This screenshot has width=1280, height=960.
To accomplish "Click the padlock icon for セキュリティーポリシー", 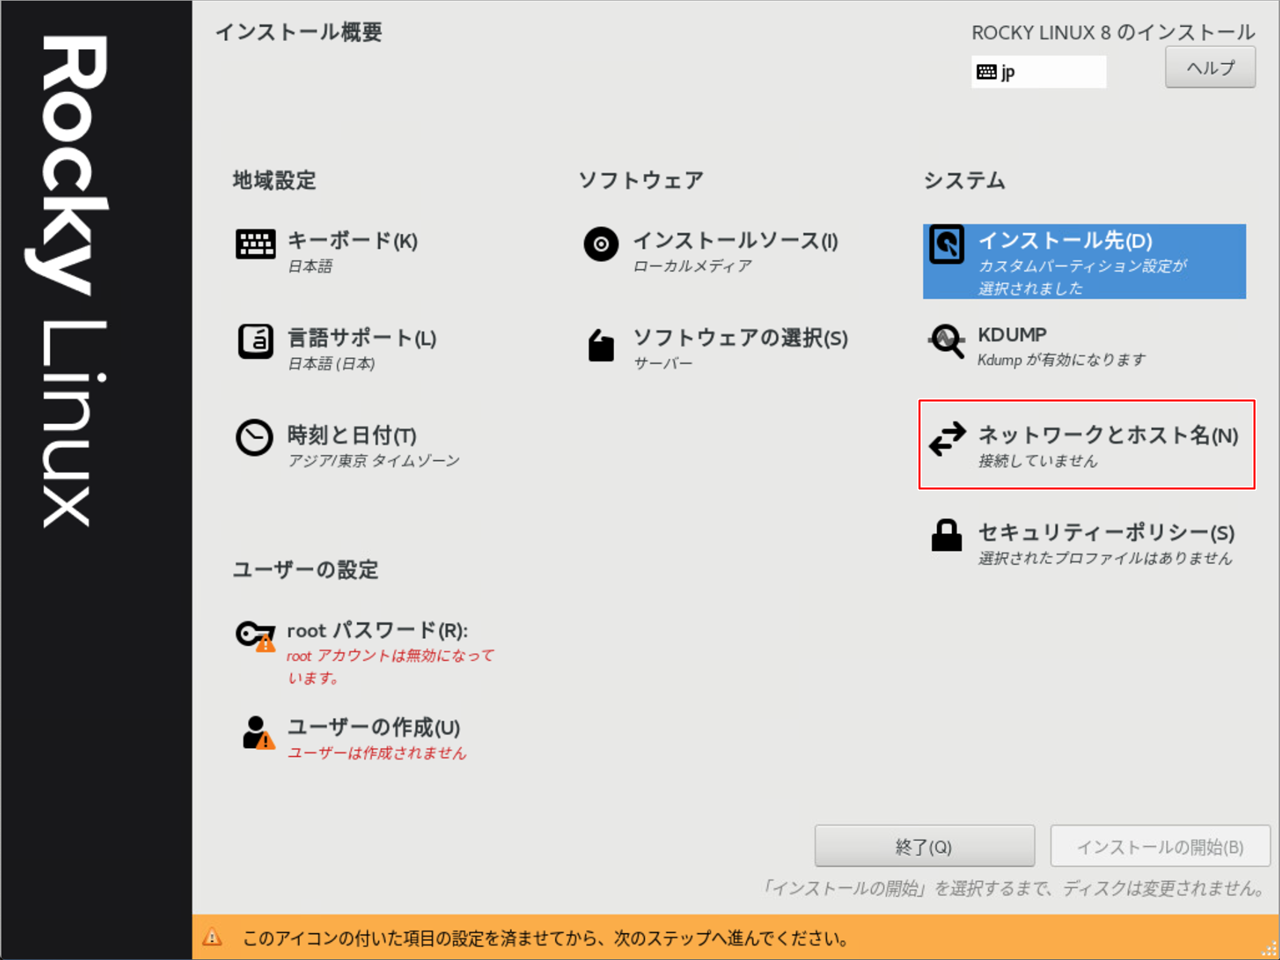I will [x=946, y=535].
